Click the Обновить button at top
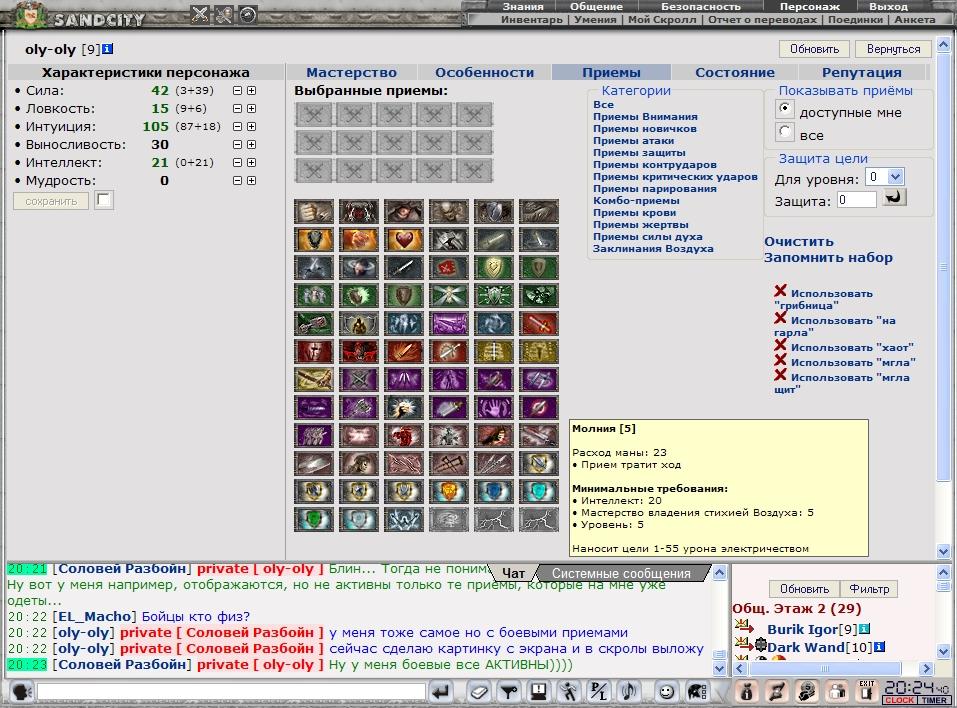This screenshot has height=708, width=957. (814, 49)
